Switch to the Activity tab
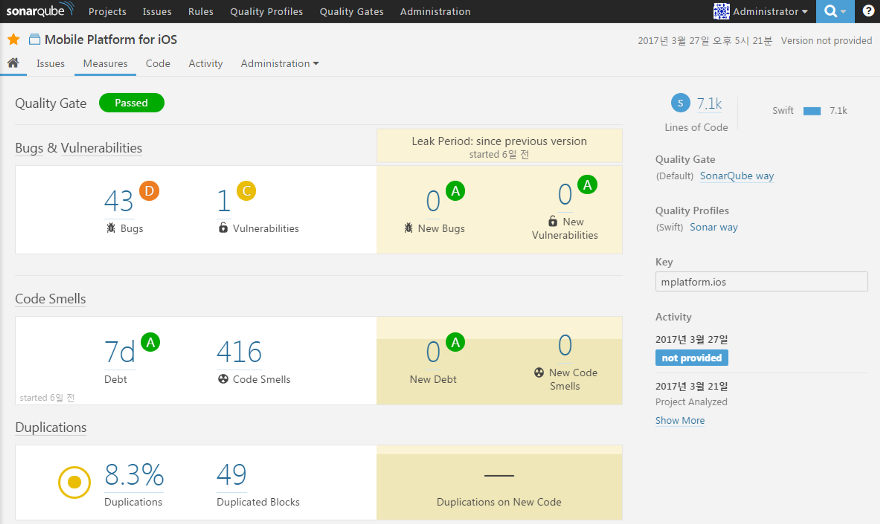The width and height of the screenshot is (880, 524). click(x=205, y=63)
